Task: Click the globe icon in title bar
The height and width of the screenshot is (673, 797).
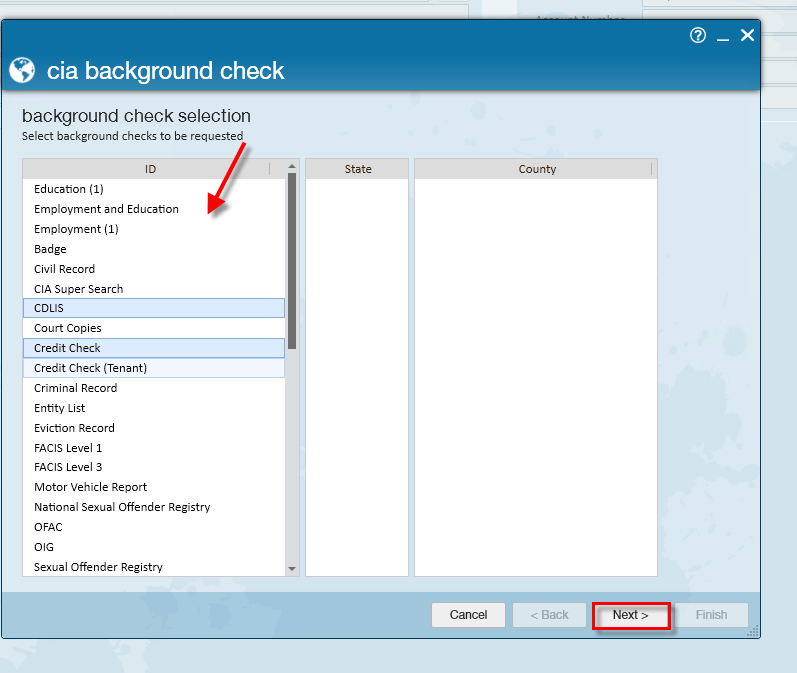Action: pyautogui.click(x=22, y=70)
